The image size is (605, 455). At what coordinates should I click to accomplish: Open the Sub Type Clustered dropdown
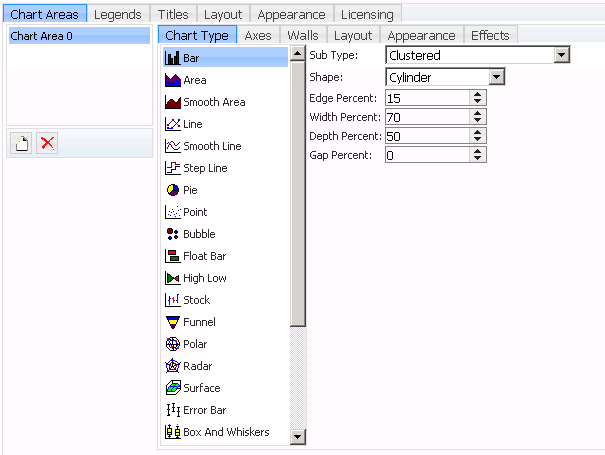[x=561, y=55]
